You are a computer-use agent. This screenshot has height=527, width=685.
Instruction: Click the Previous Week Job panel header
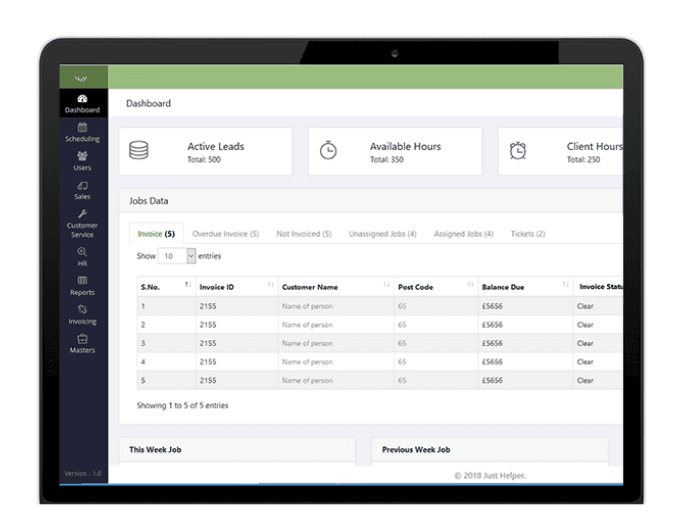(x=490, y=450)
